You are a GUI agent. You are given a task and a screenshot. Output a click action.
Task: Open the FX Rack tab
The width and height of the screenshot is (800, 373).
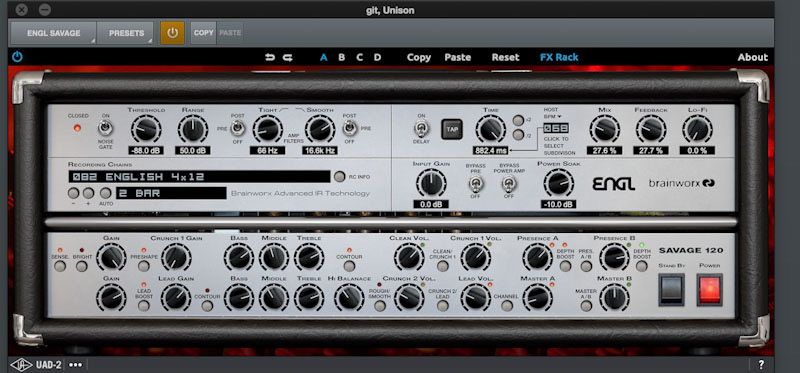click(x=559, y=57)
